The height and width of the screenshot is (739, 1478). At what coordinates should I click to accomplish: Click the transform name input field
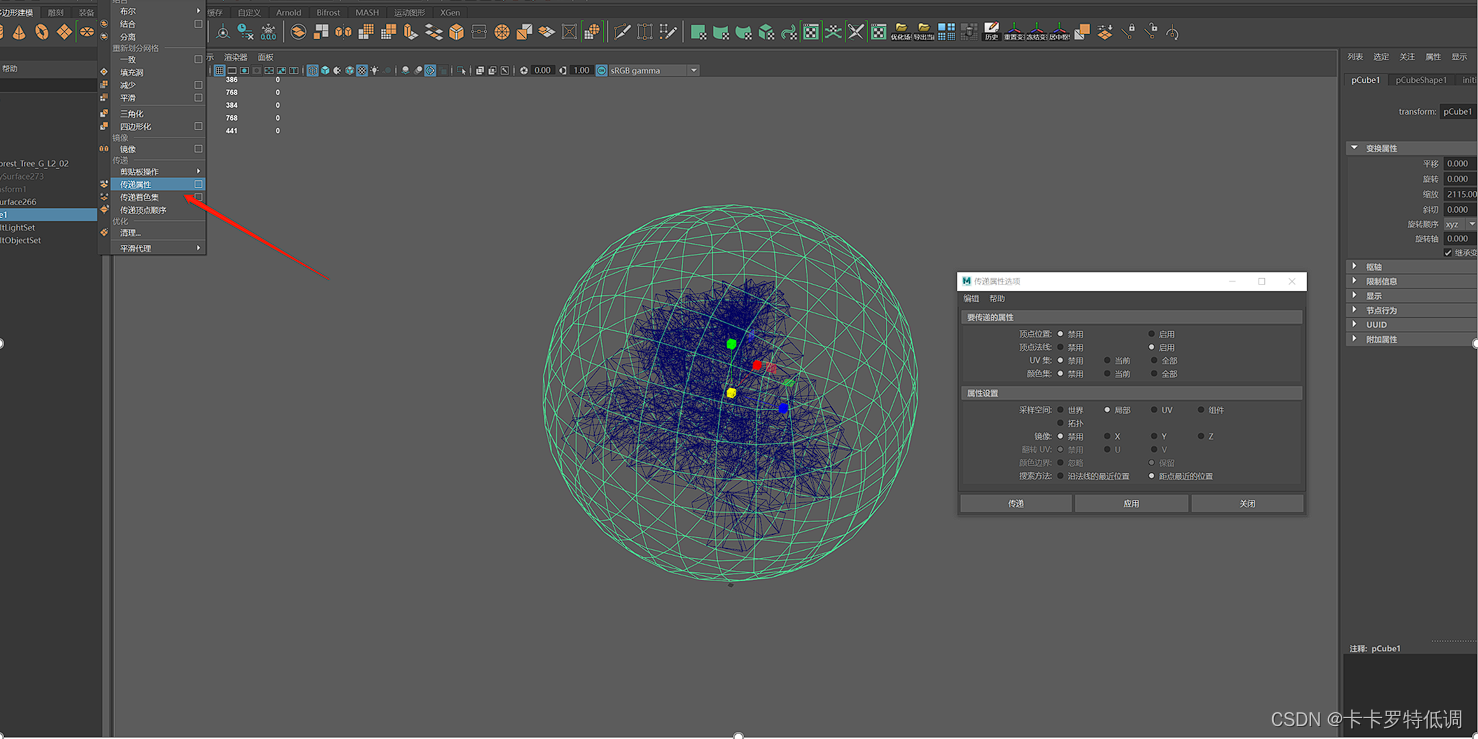[1458, 112]
